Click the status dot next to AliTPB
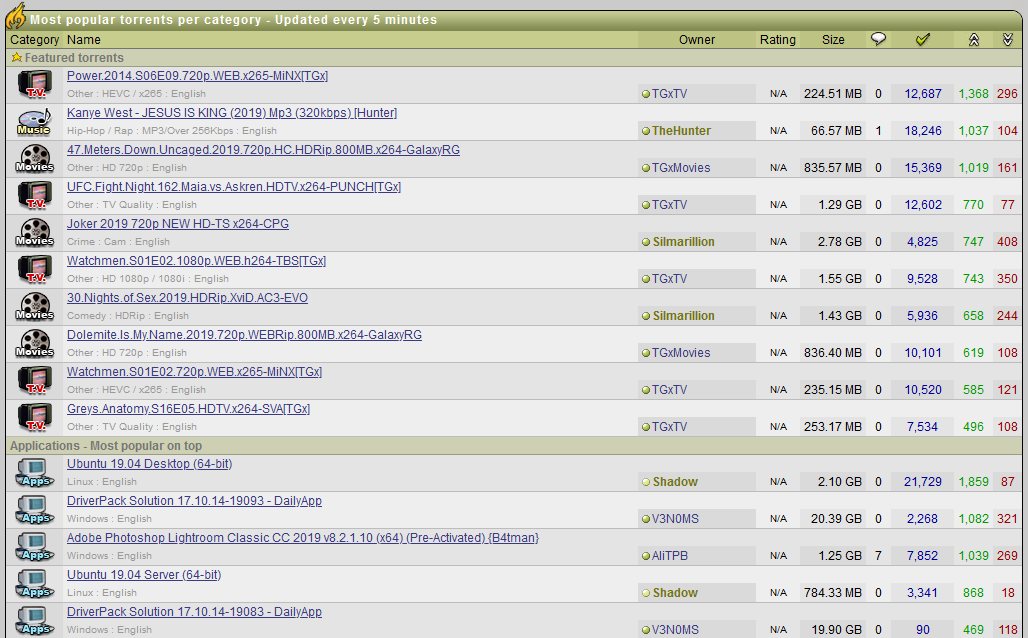1028x638 pixels. 646,556
